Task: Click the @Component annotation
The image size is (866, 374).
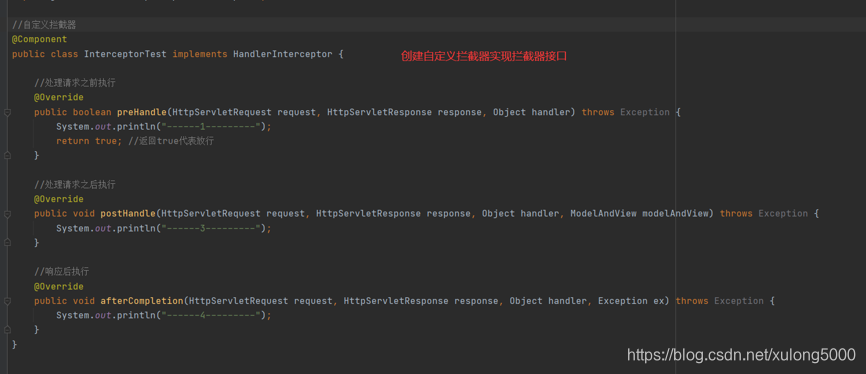Action: (x=39, y=39)
